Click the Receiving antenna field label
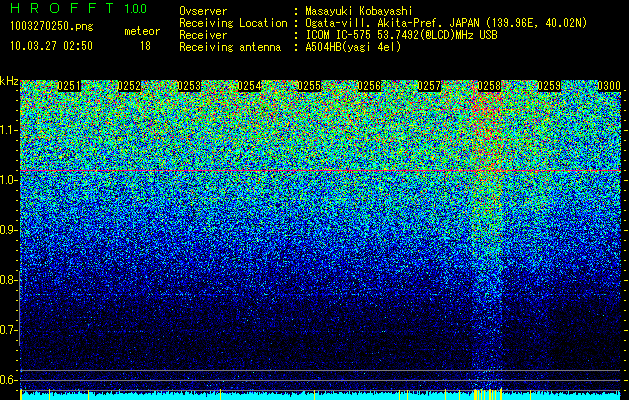This screenshot has height=400, width=629. pos(230,47)
